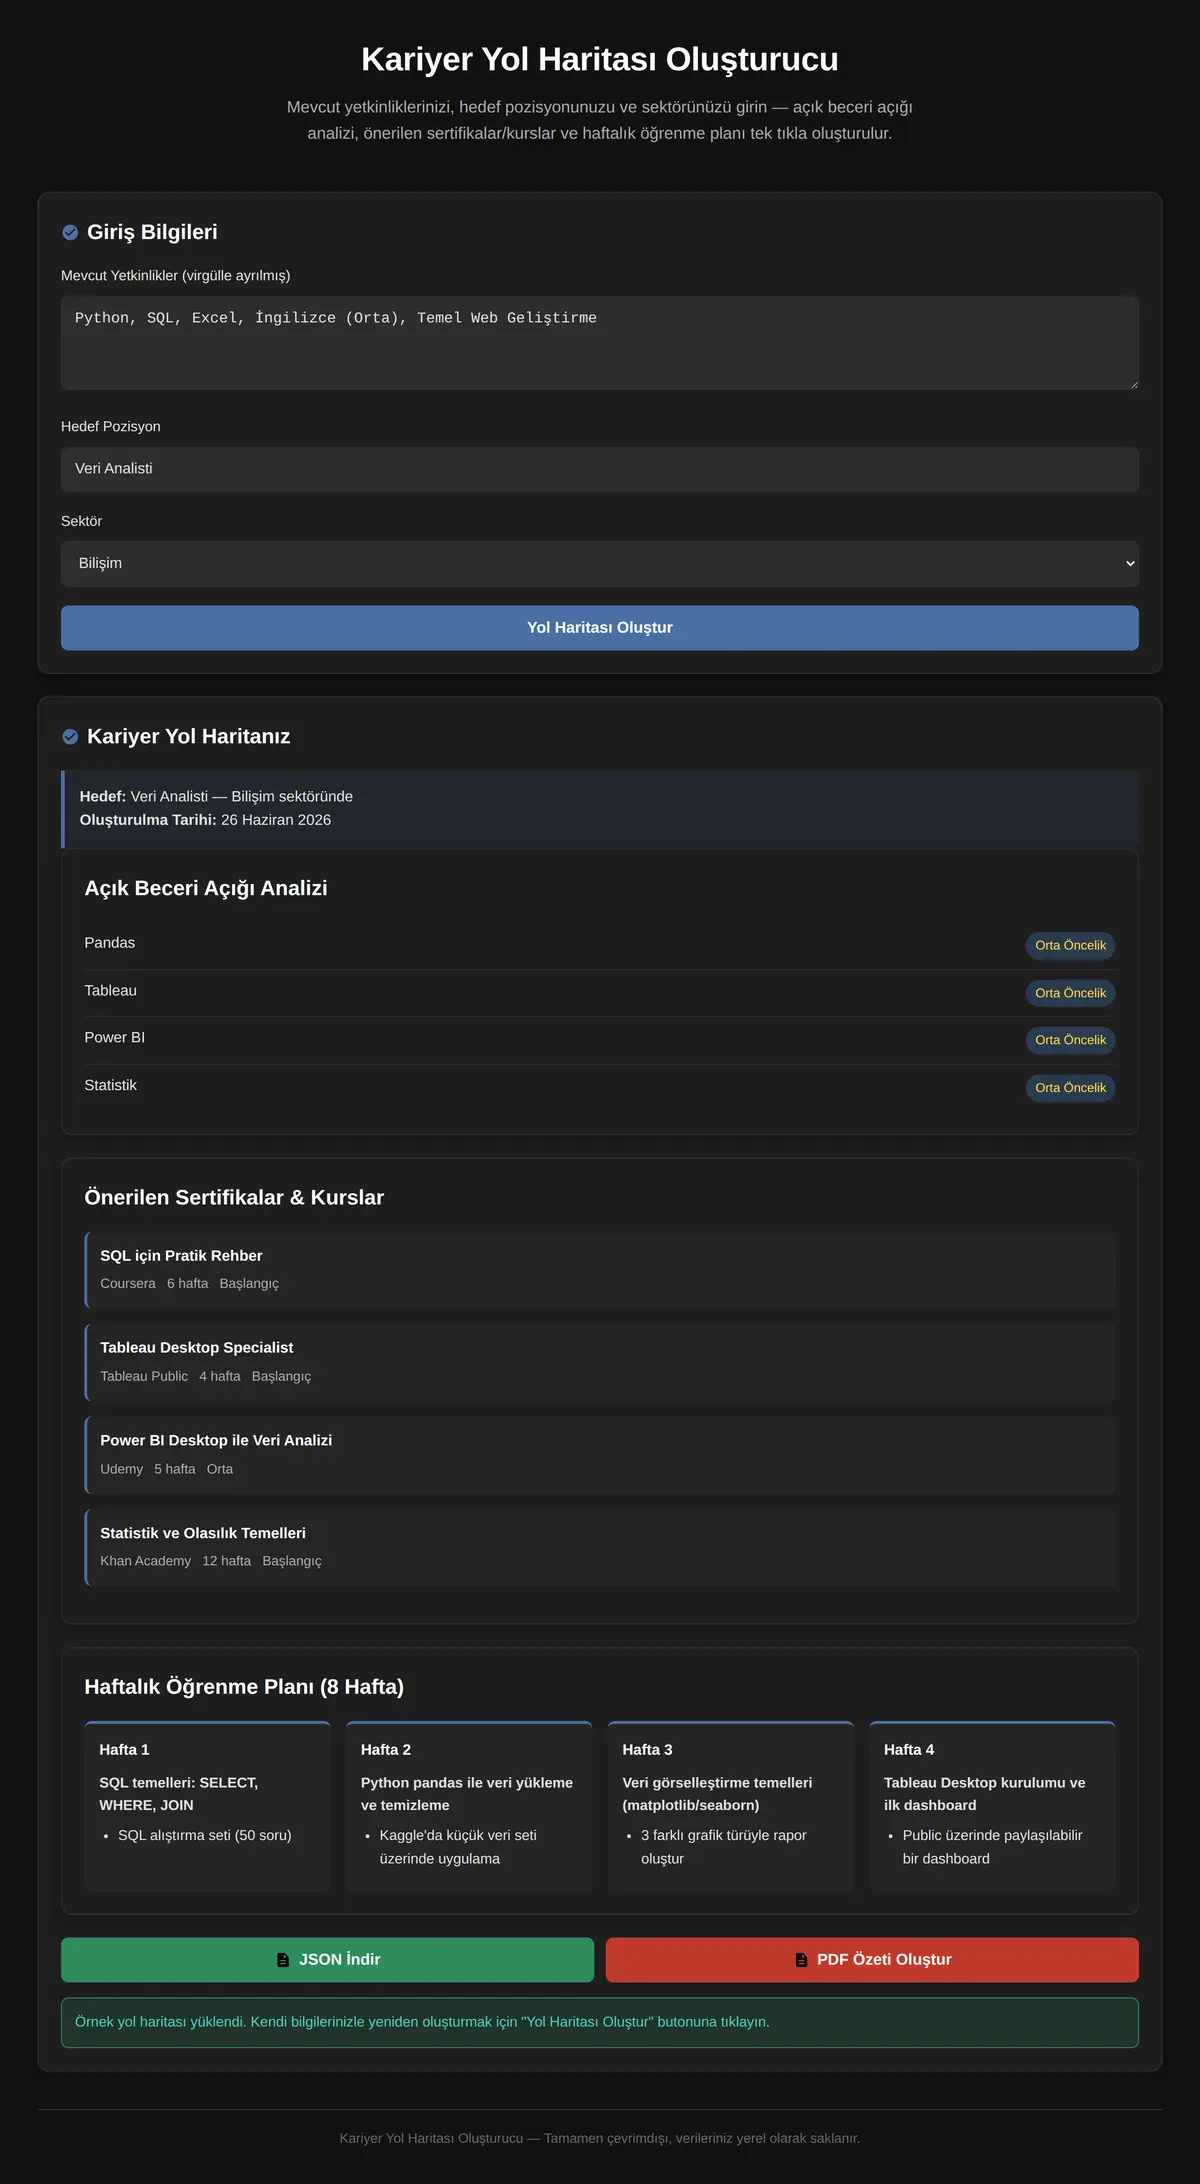Click the check icon beside Kariyer Yol Haritanız
1200x2184 pixels.
70,737
